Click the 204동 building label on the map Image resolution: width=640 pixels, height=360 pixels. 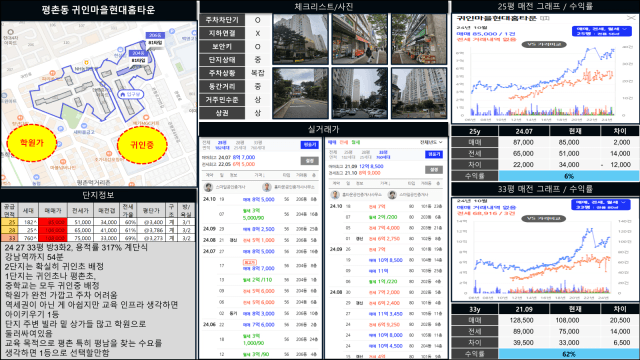138,53
